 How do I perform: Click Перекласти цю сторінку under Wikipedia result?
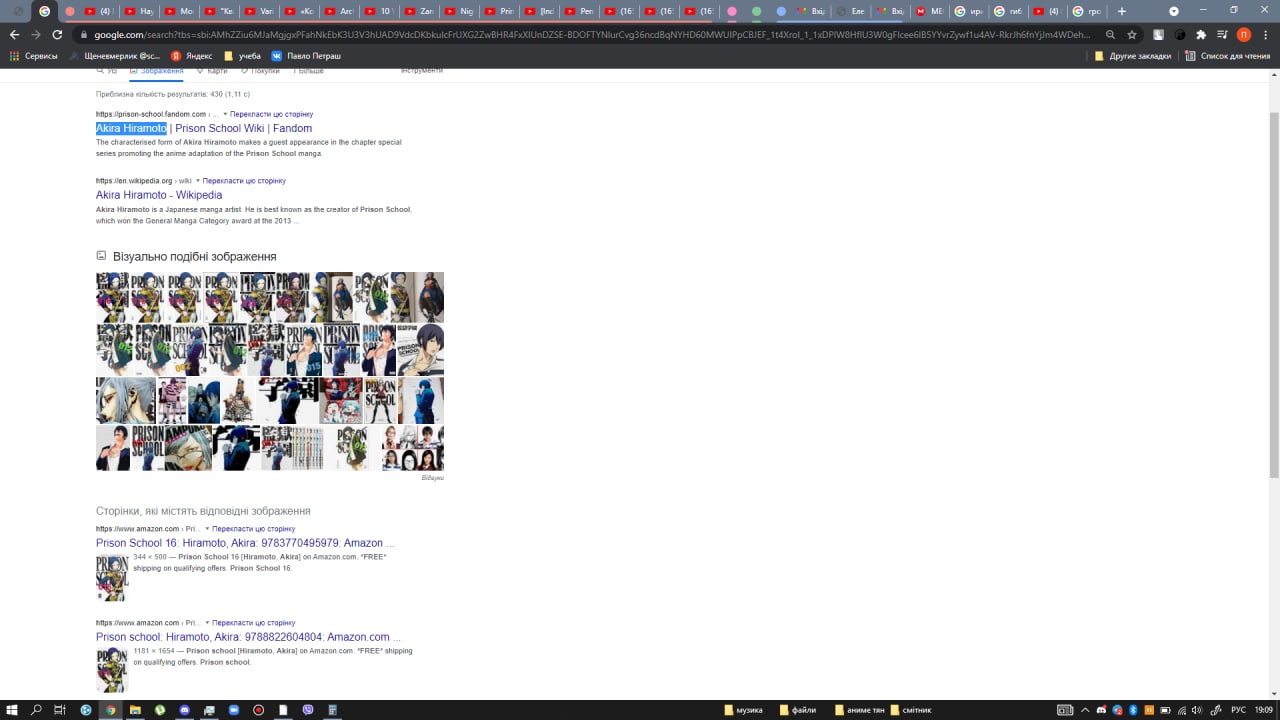pyautogui.click(x=244, y=181)
